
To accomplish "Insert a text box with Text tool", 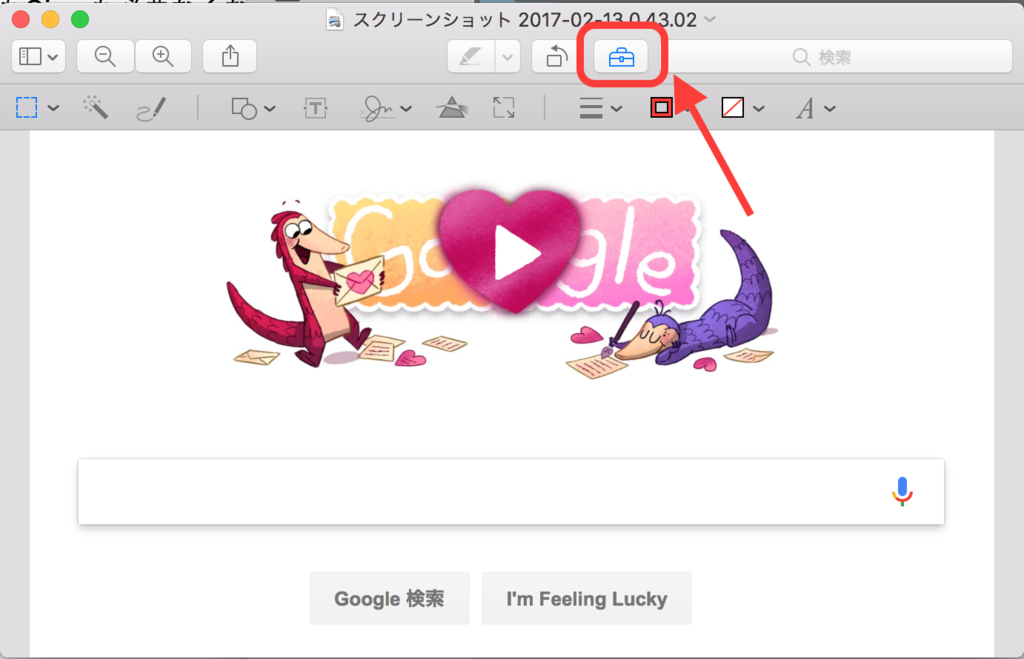I will 315,108.
